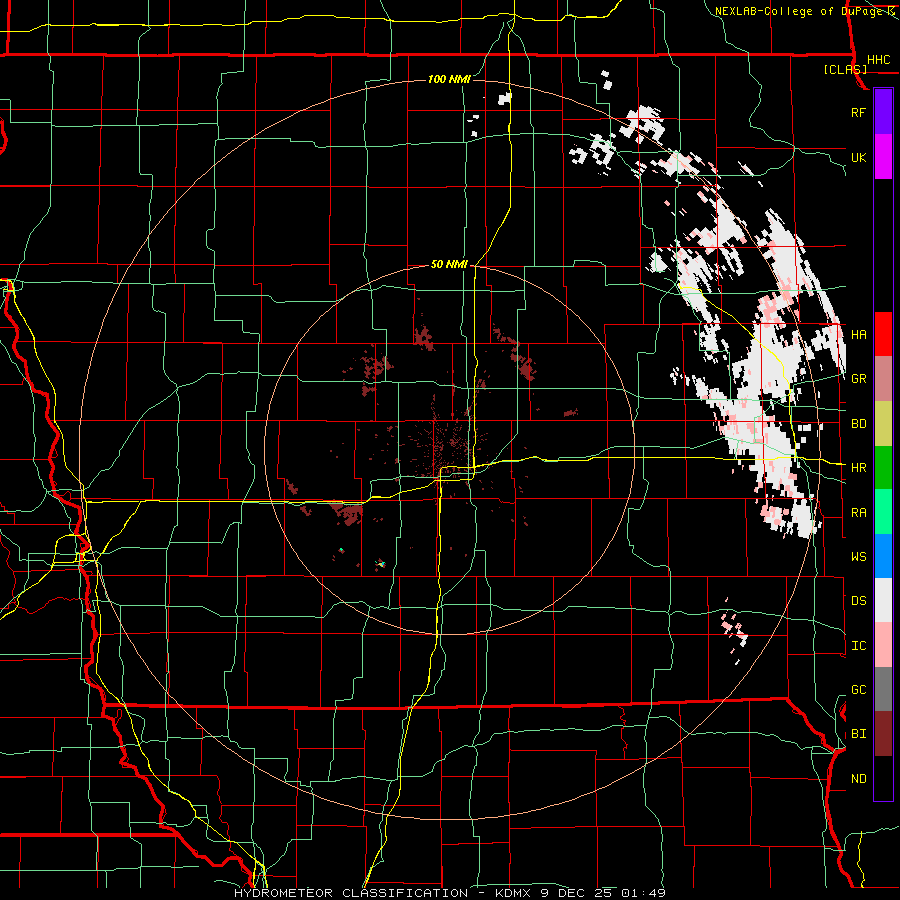Click the GC legend label
900x900 pixels.
[x=858, y=690]
